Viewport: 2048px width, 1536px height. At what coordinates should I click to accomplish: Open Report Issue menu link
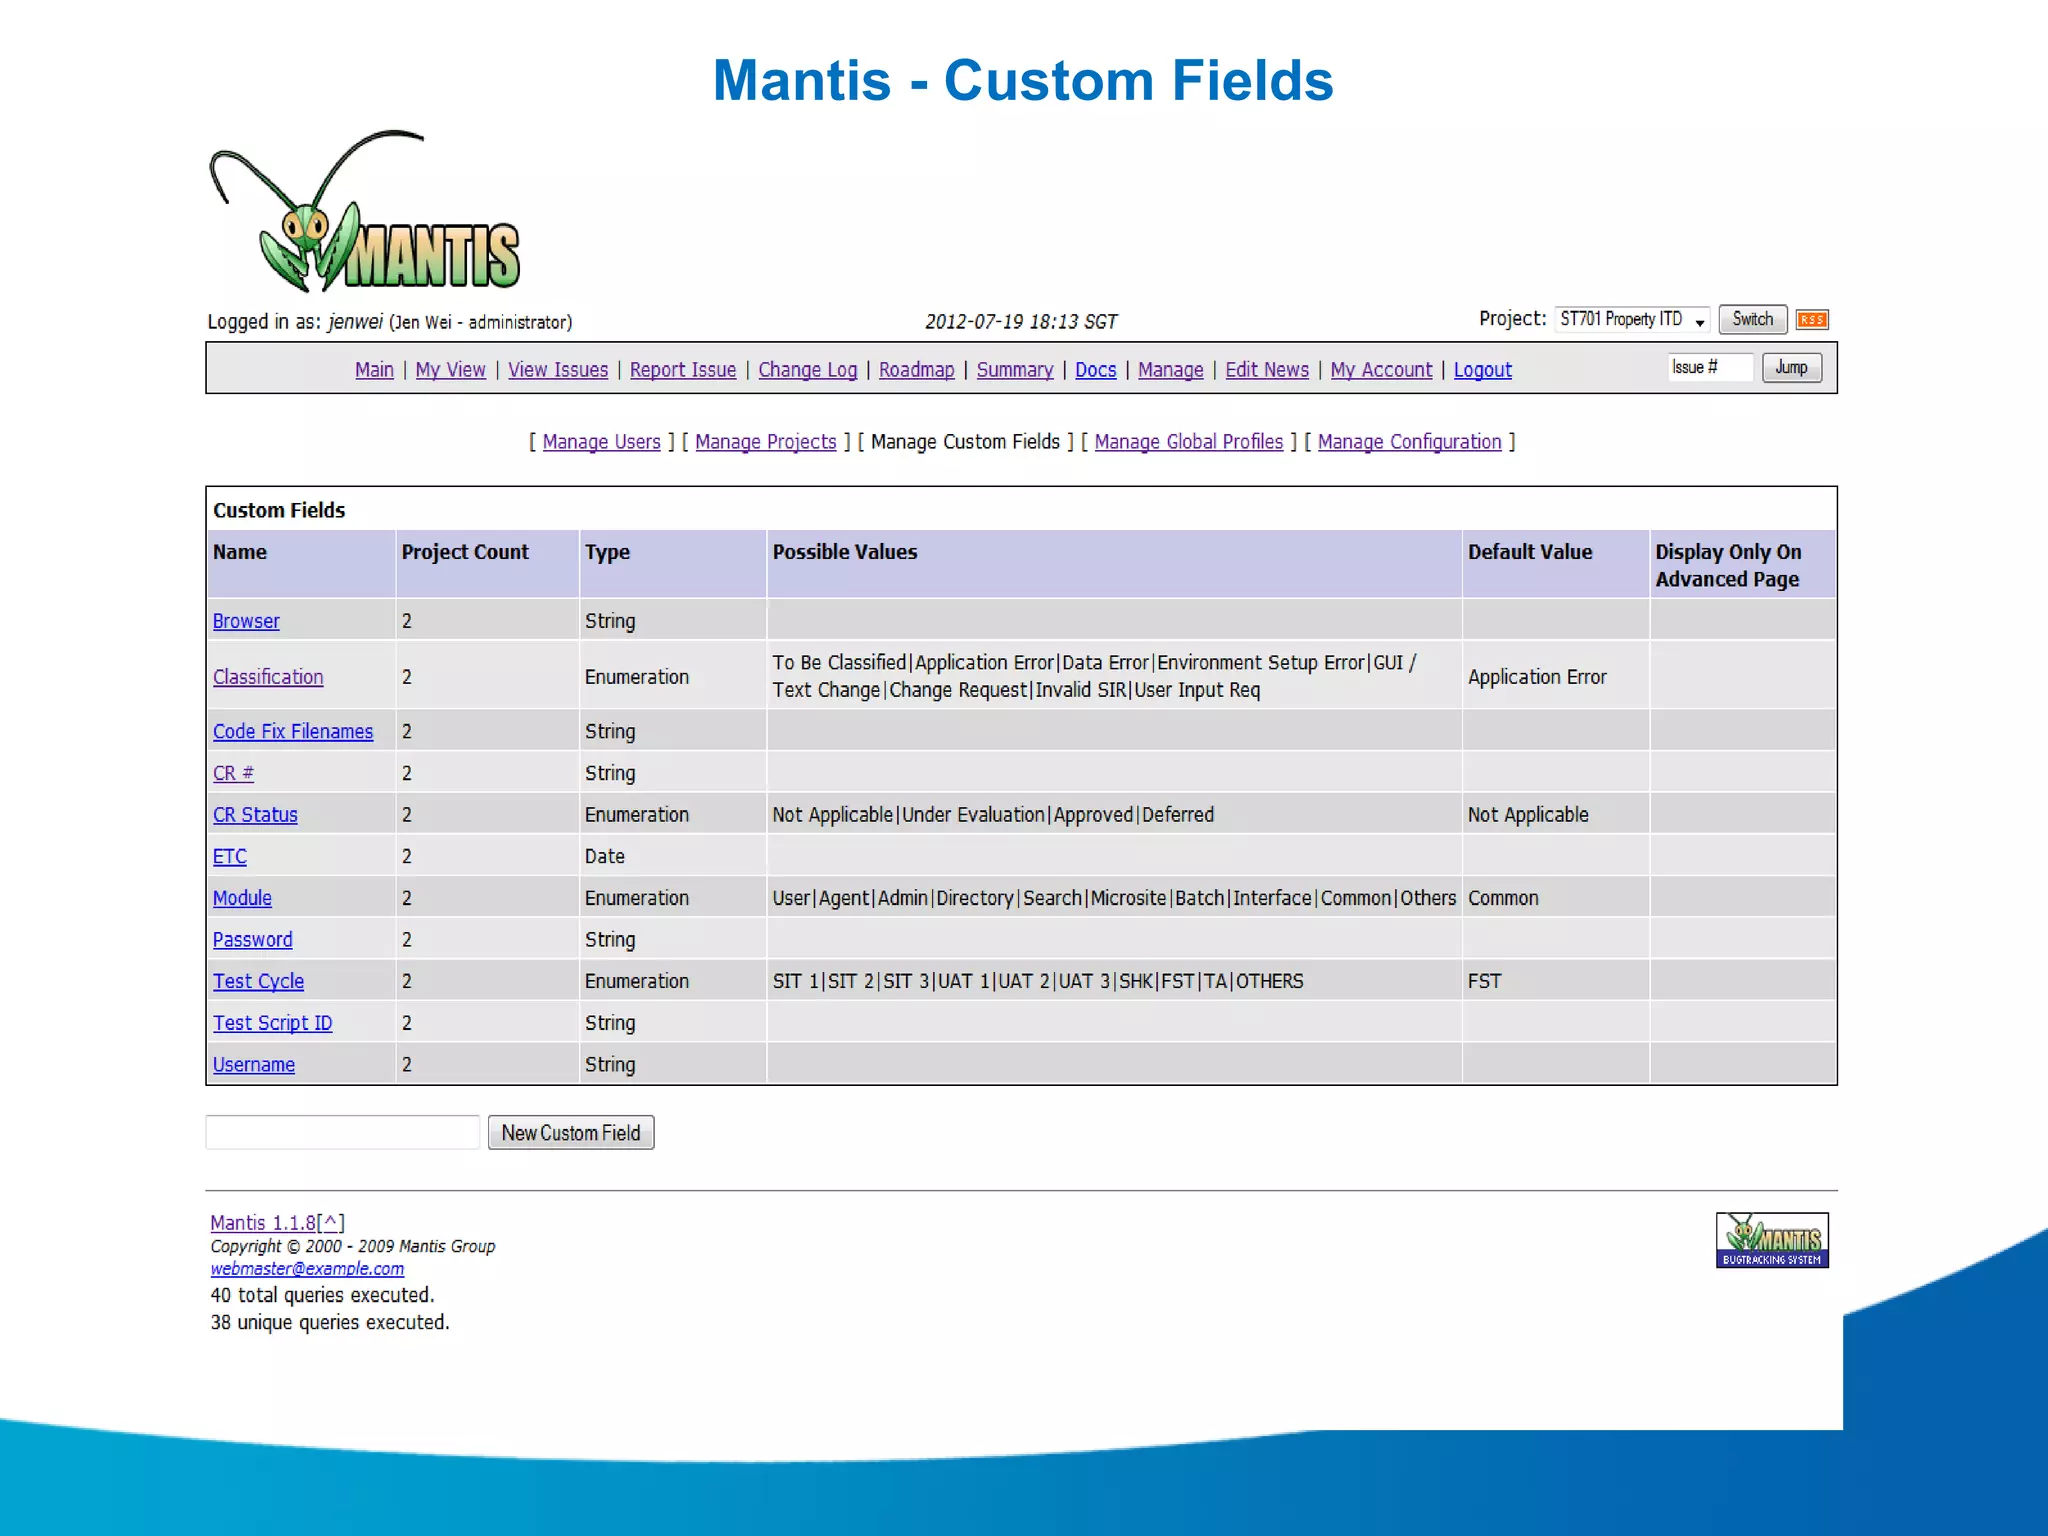click(683, 370)
